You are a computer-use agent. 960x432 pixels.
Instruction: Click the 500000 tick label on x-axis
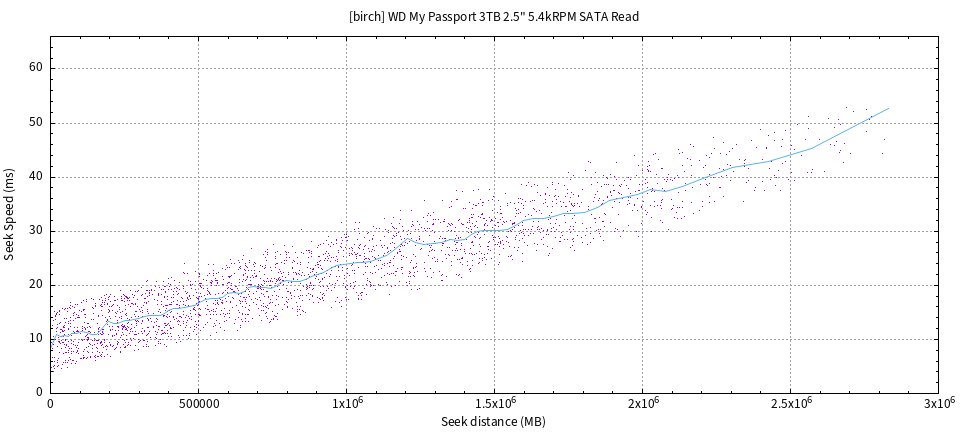click(x=198, y=405)
